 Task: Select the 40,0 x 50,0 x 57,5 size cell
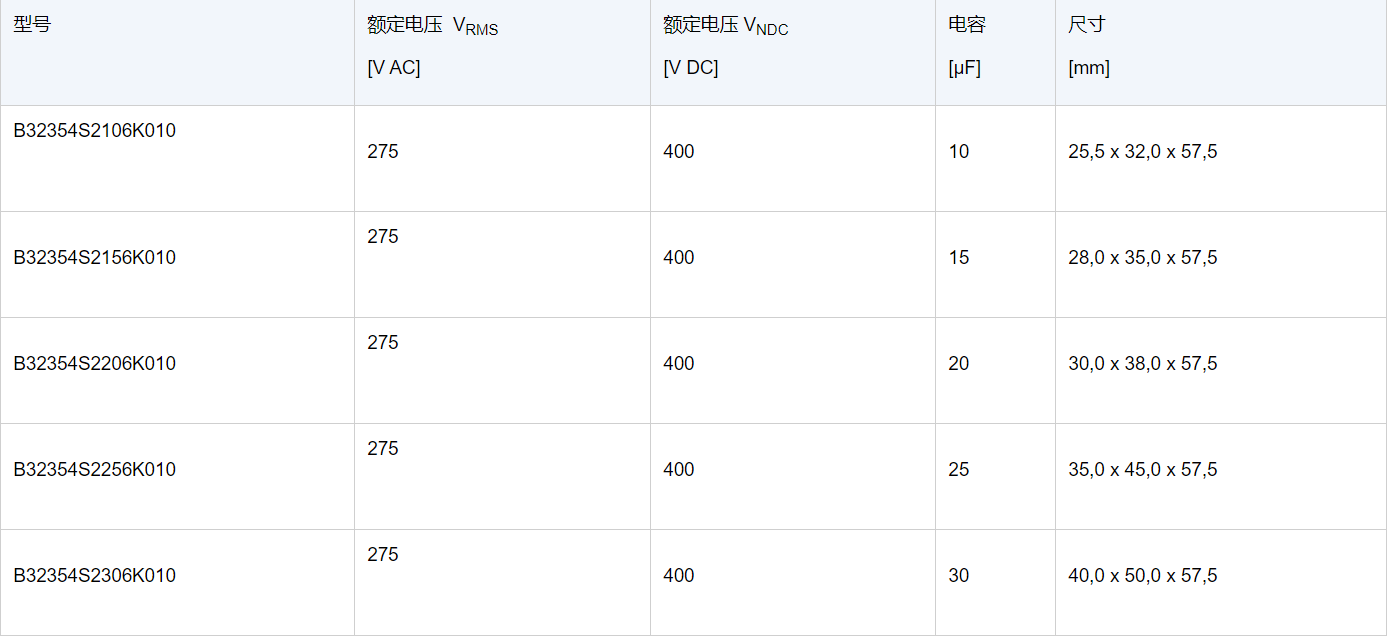pyautogui.click(x=1142, y=576)
